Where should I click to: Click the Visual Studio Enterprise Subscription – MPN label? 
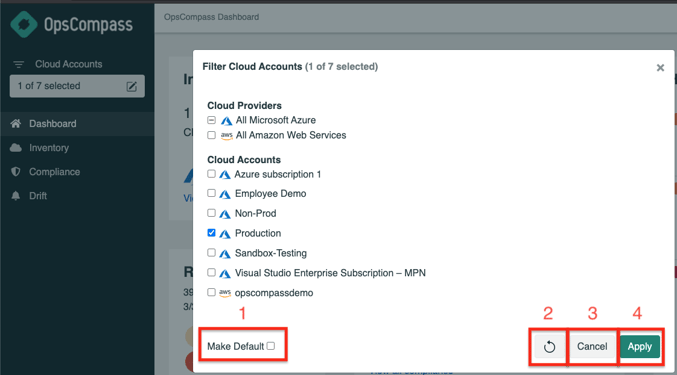pos(330,273)
